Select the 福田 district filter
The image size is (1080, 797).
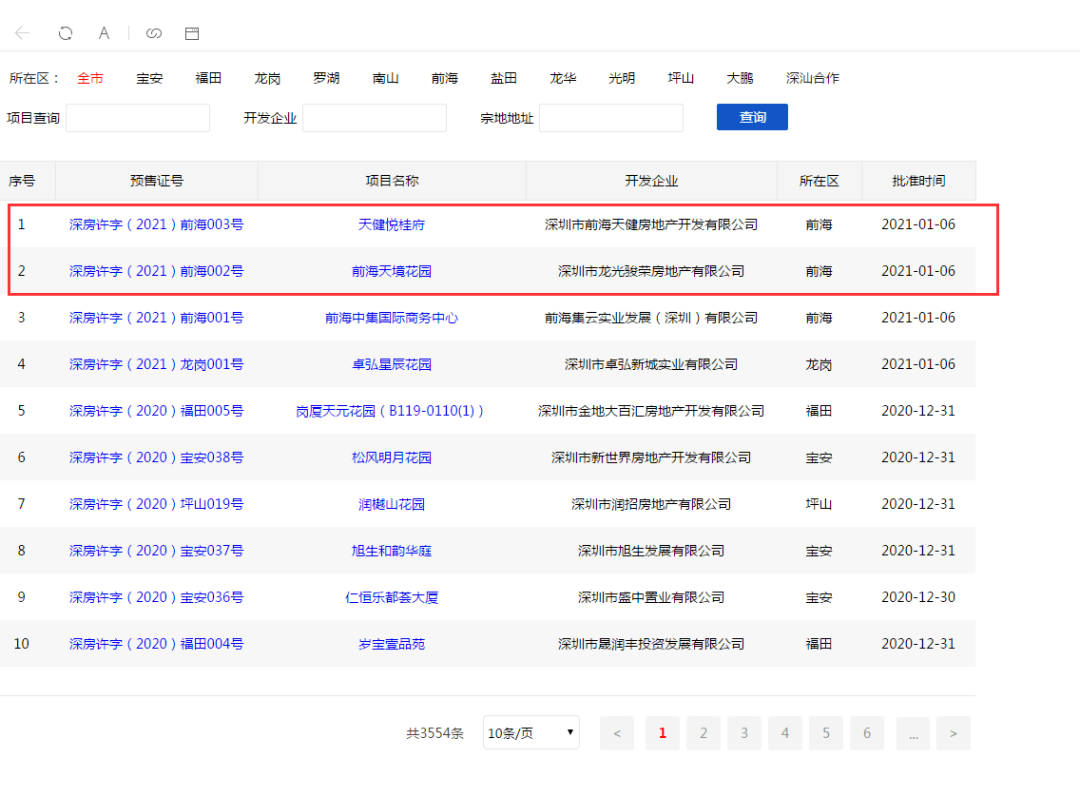208,78
